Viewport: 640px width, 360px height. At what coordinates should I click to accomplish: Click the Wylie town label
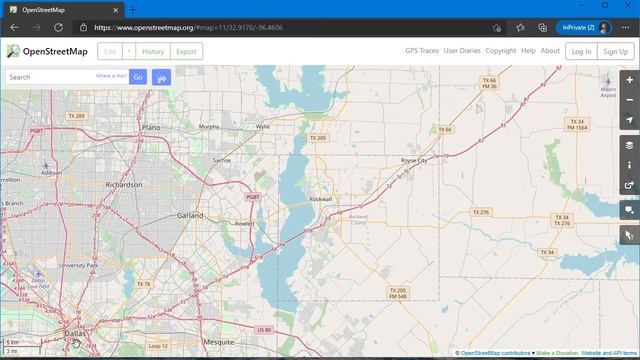263,127
